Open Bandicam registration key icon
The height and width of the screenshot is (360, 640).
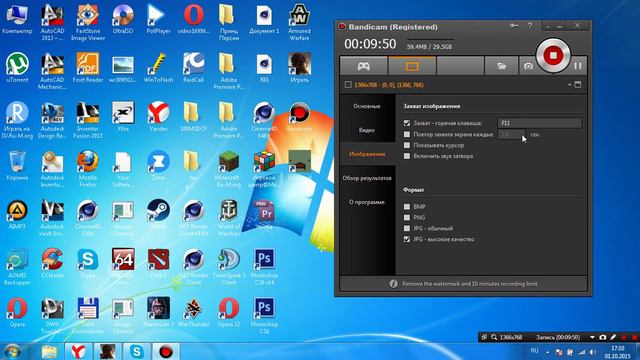(x=514, y=26)
